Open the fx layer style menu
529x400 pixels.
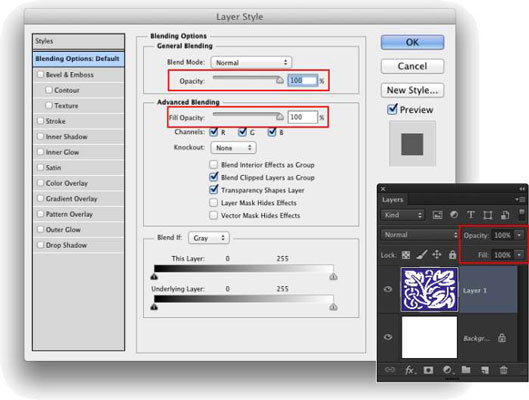[x=410, y=370]
